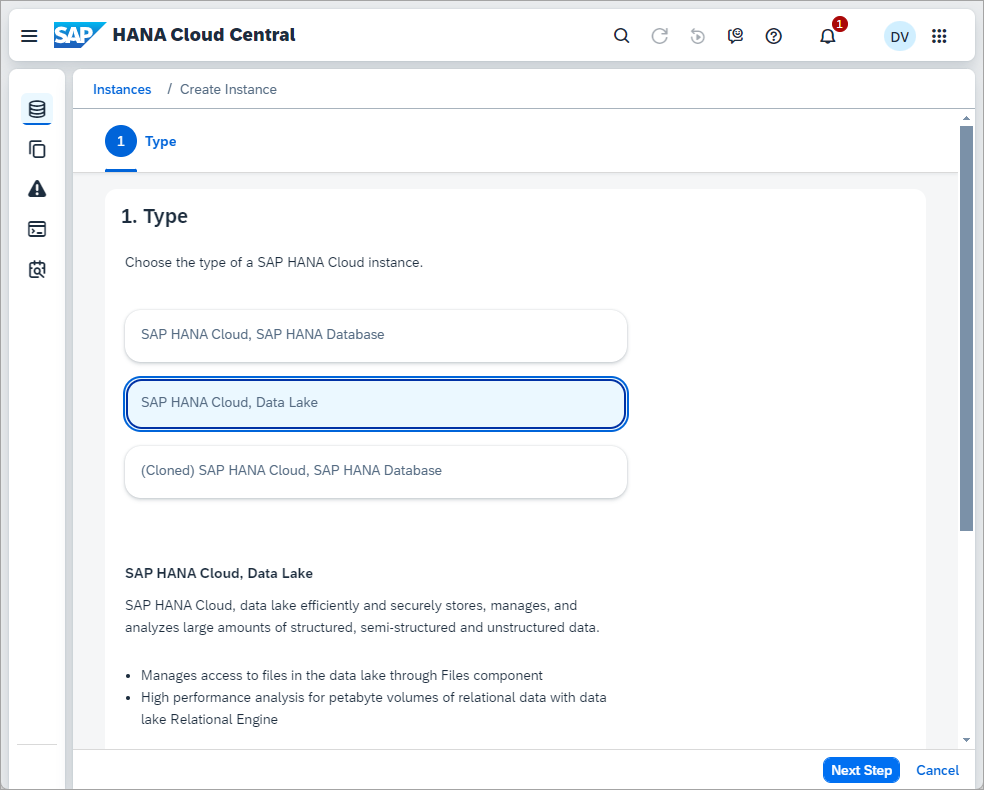Click the refresh icon in header
The image size is (984, 790).
660,36
